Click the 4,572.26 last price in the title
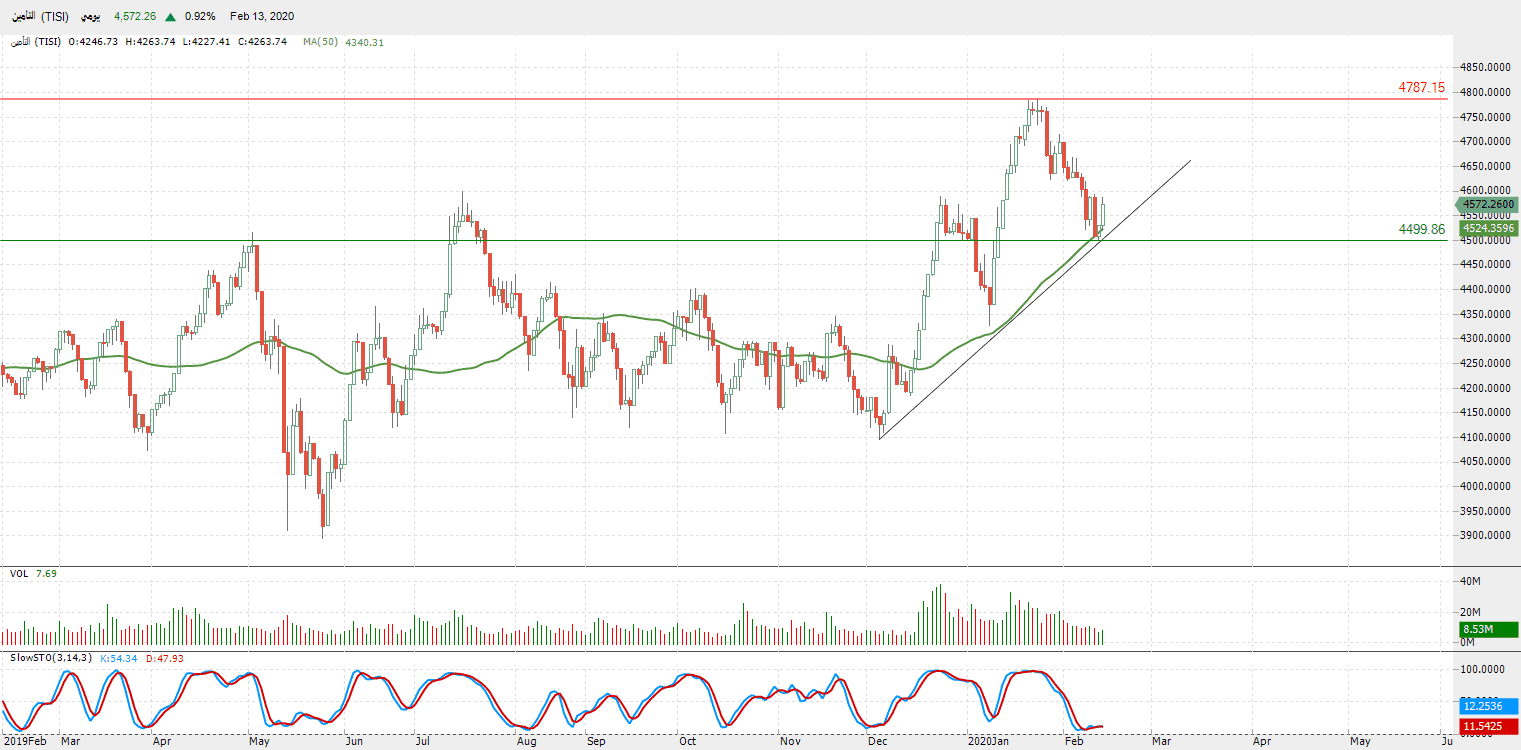 (x=135, y=17)
